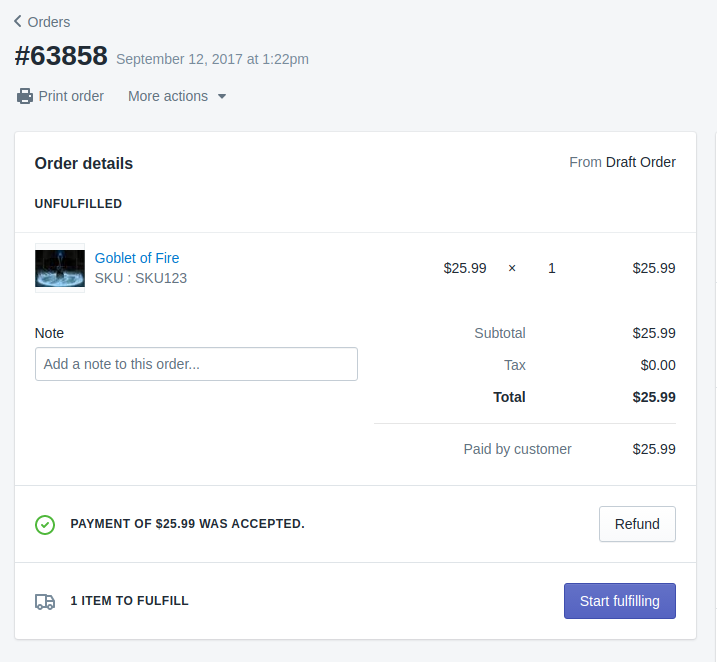Open the Draft Order link

640,162
